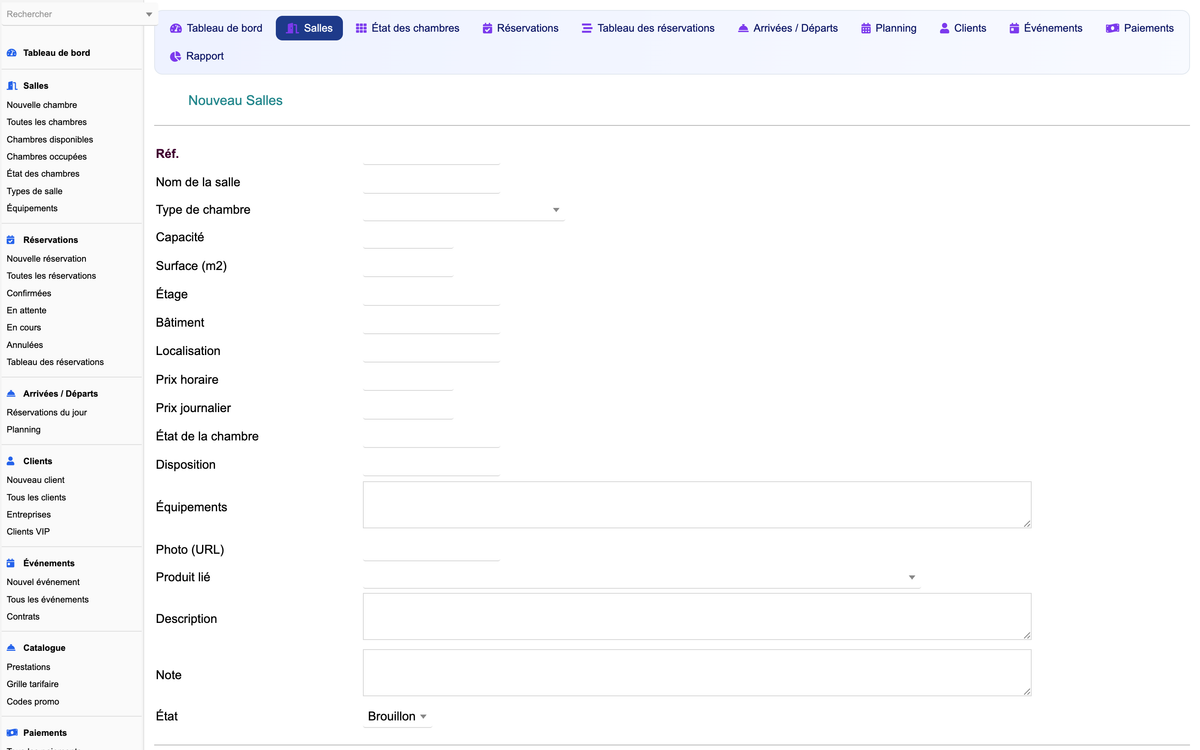Click the Tableau des réservations list icon

pyautogui.click(x=587, y=28)
